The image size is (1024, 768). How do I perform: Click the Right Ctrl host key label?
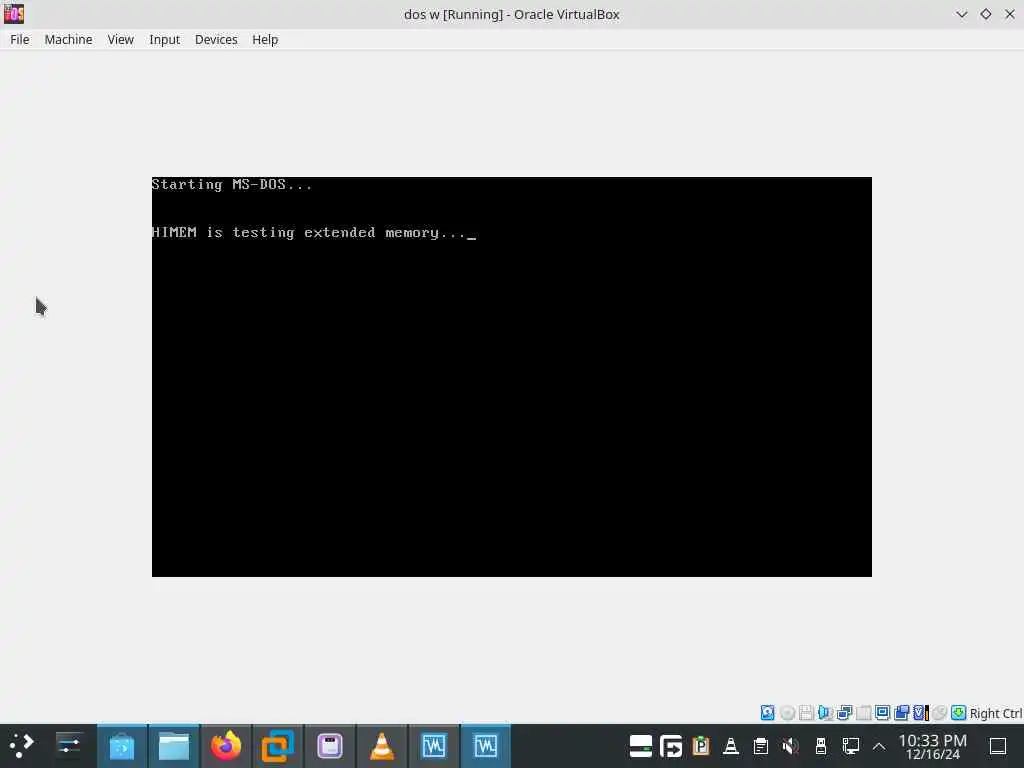(995, 713)
